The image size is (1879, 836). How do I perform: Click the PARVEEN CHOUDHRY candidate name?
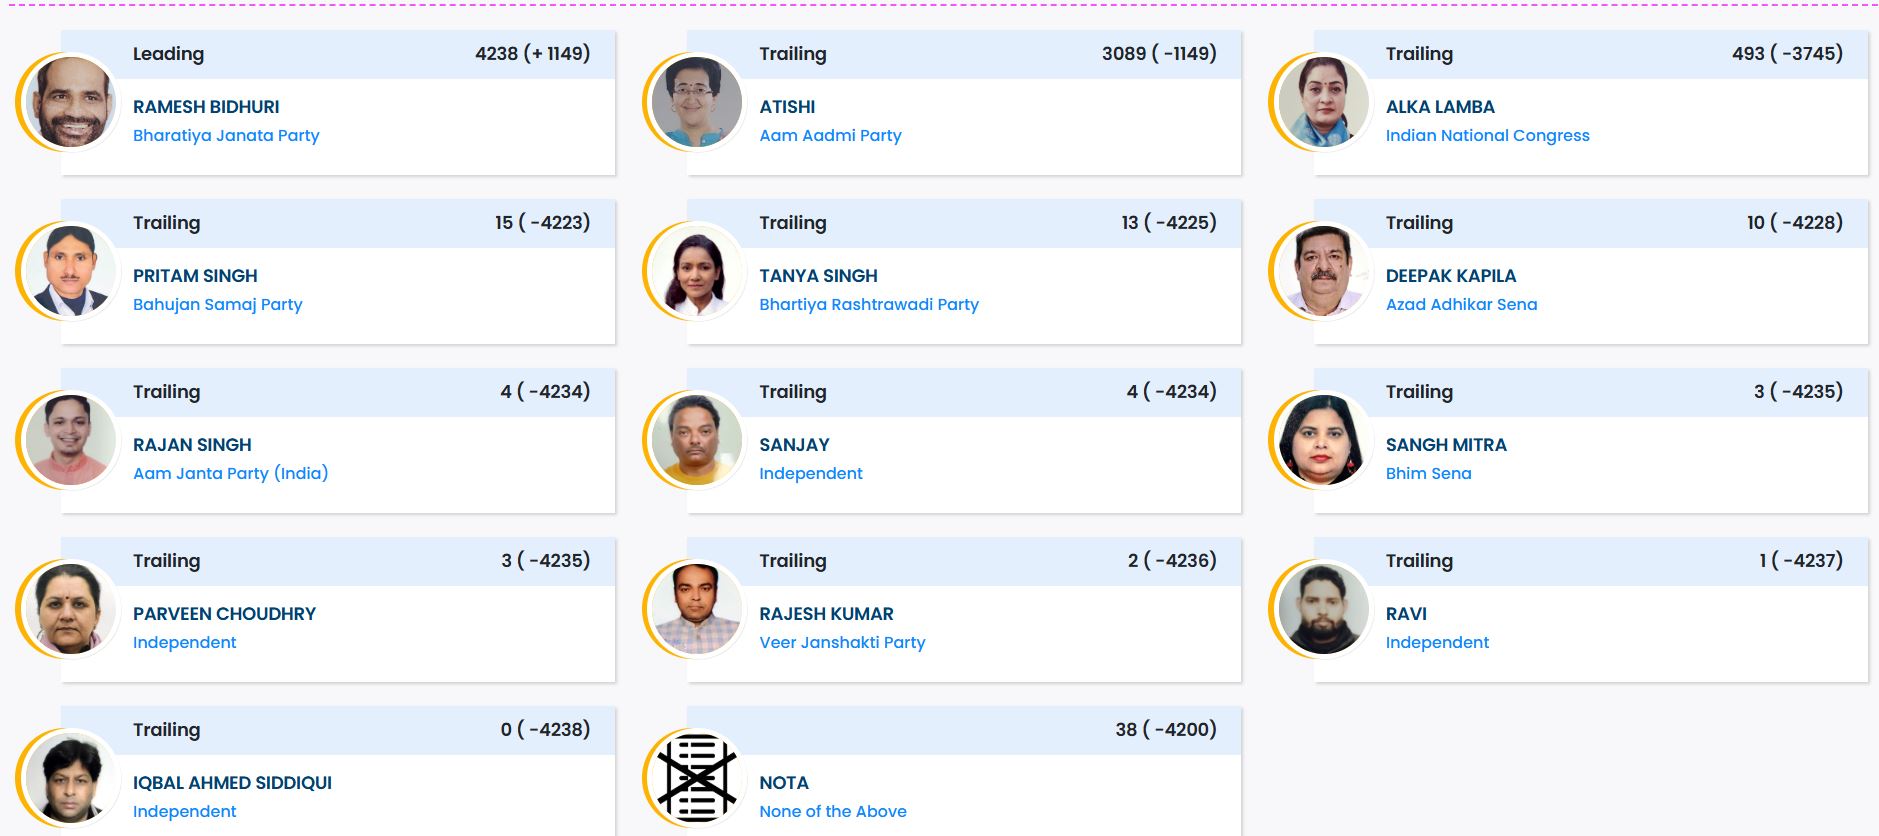coord(224,614)
